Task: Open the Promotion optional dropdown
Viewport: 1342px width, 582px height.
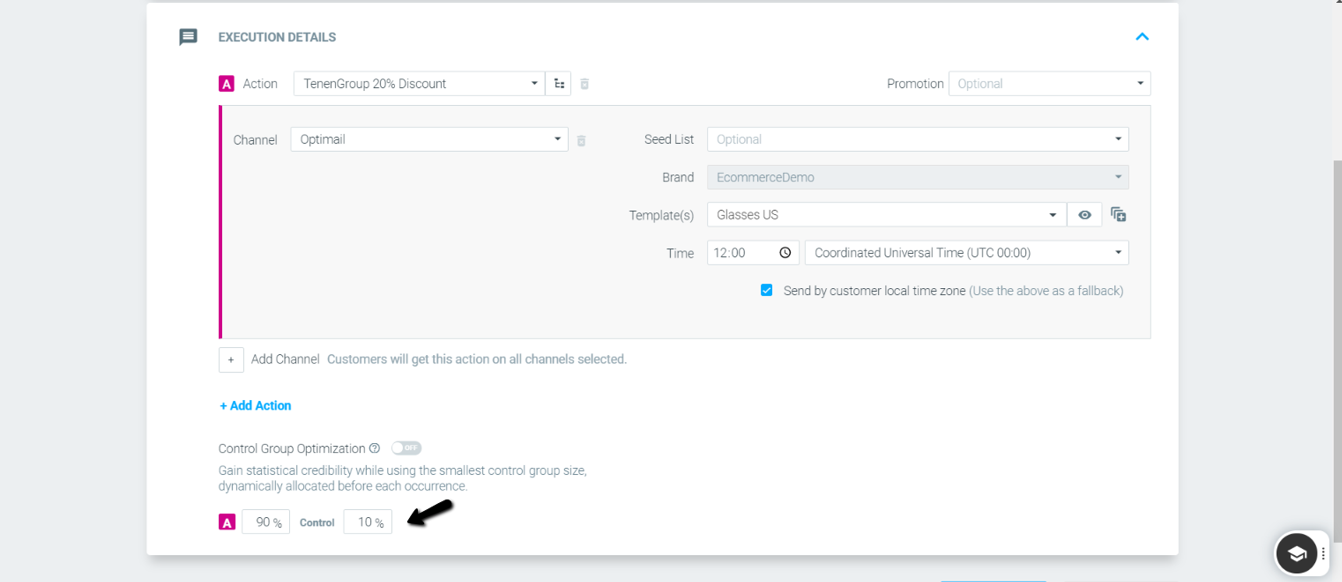Action: [x=1049, y=84]
